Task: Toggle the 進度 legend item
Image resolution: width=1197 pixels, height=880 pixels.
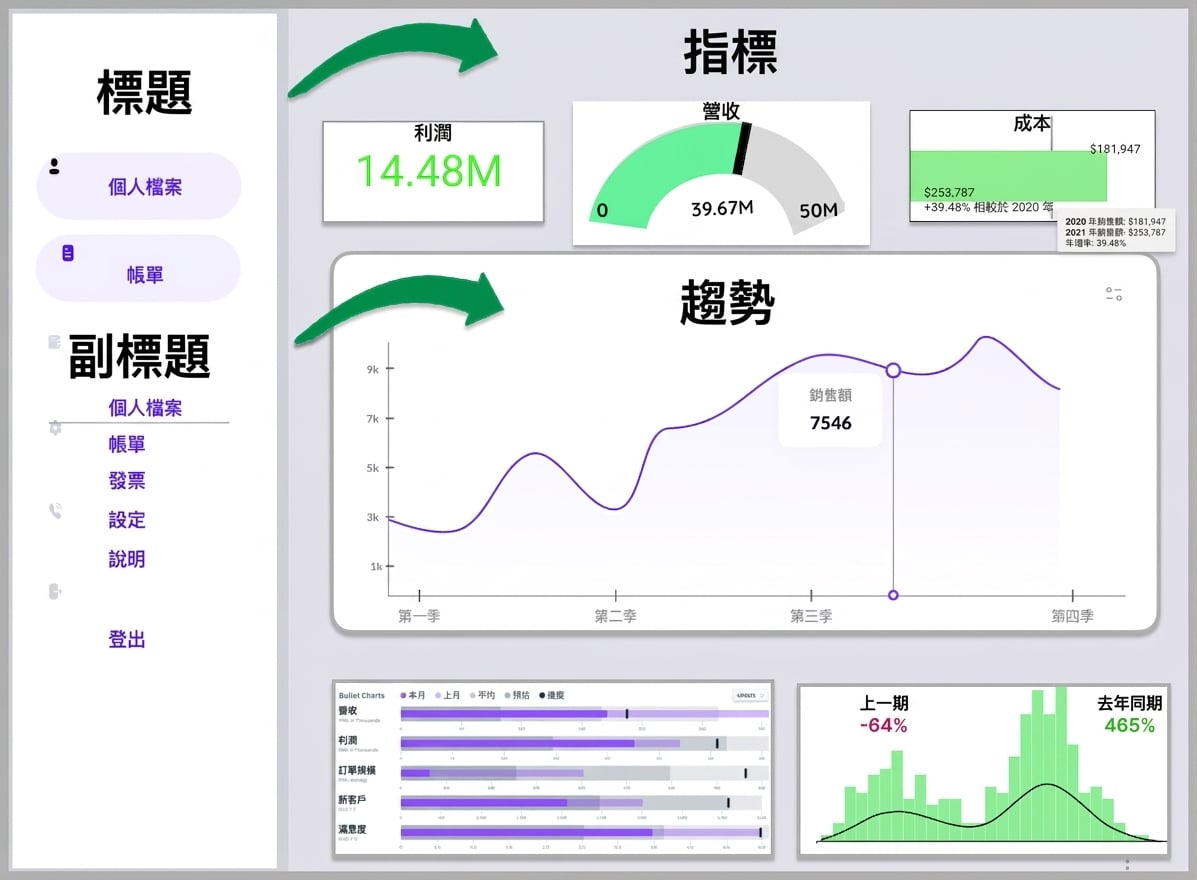Action: pyautogui.click(x=552, y=695)
